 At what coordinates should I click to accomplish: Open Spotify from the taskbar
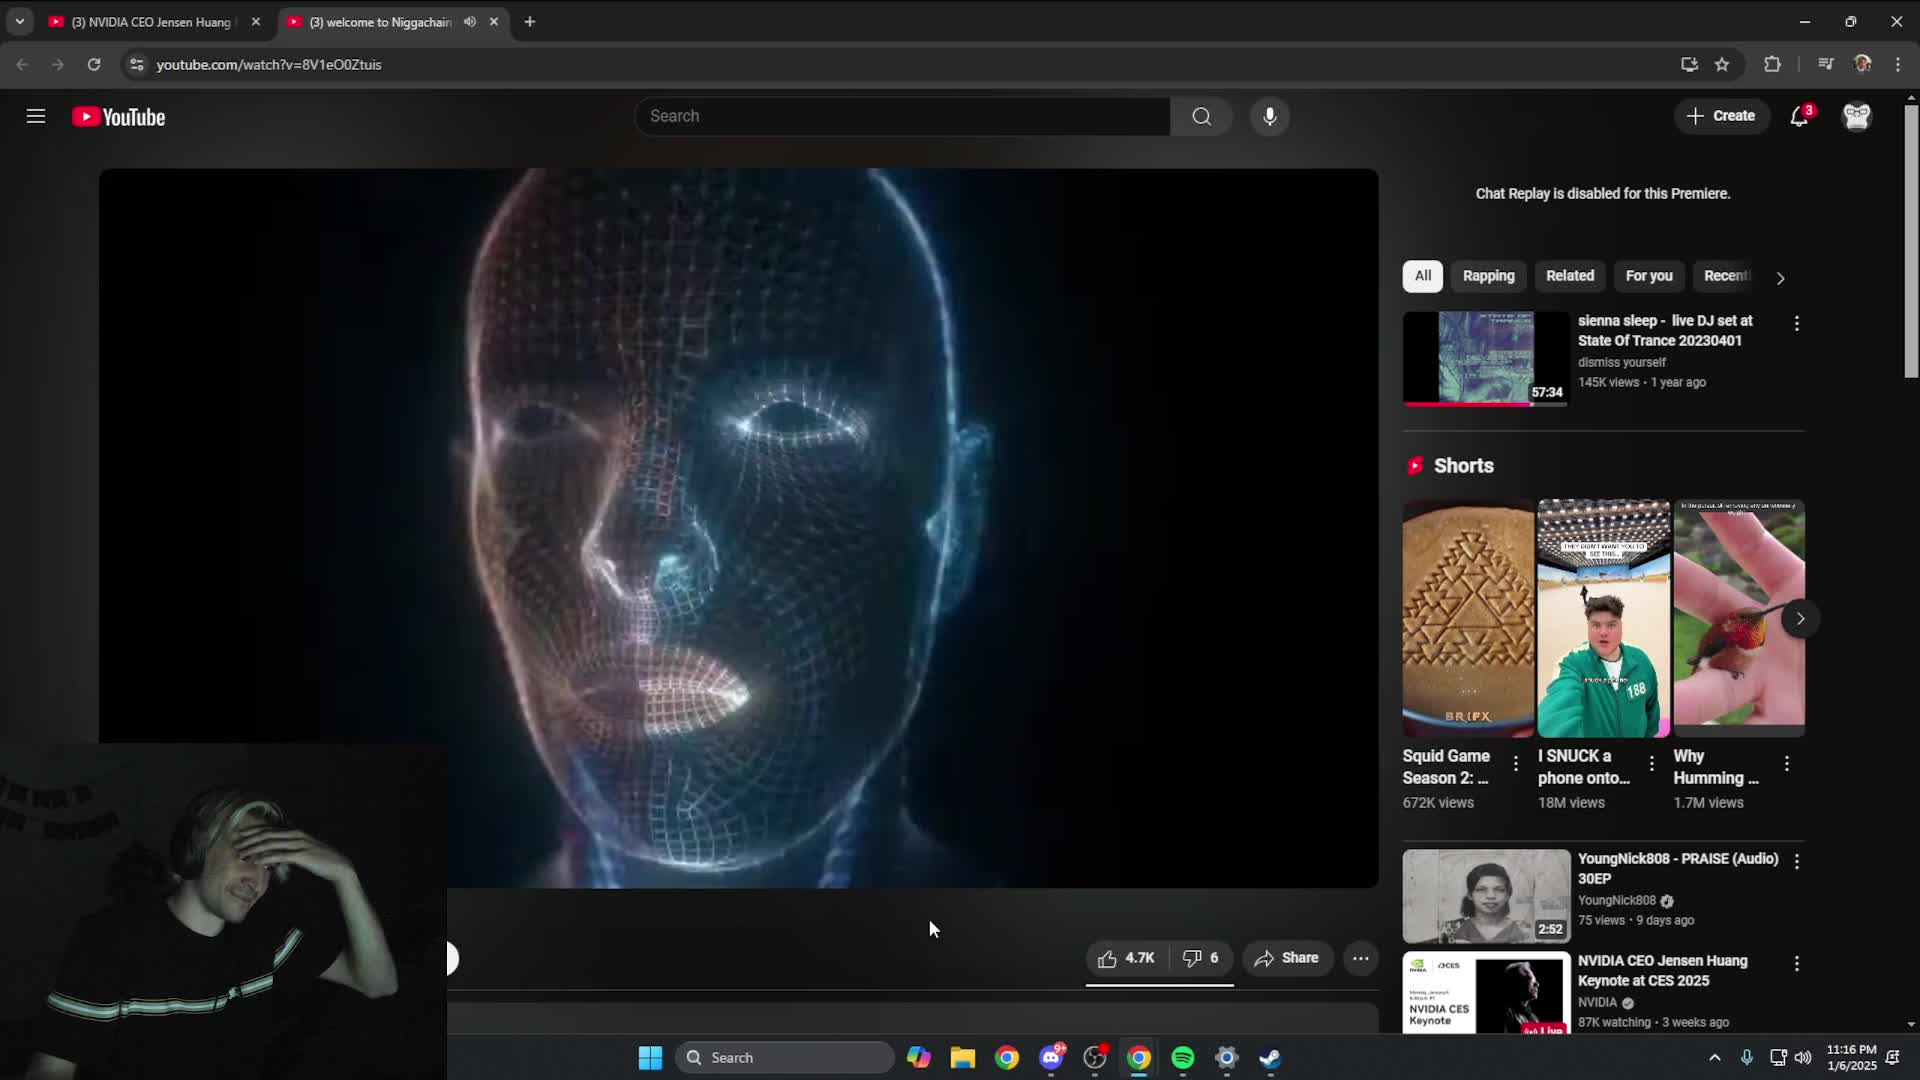(x=1182, y=1057)
